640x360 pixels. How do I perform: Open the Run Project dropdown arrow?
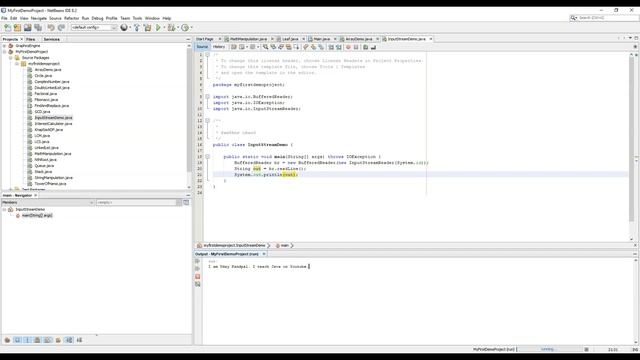pos(164,27)
